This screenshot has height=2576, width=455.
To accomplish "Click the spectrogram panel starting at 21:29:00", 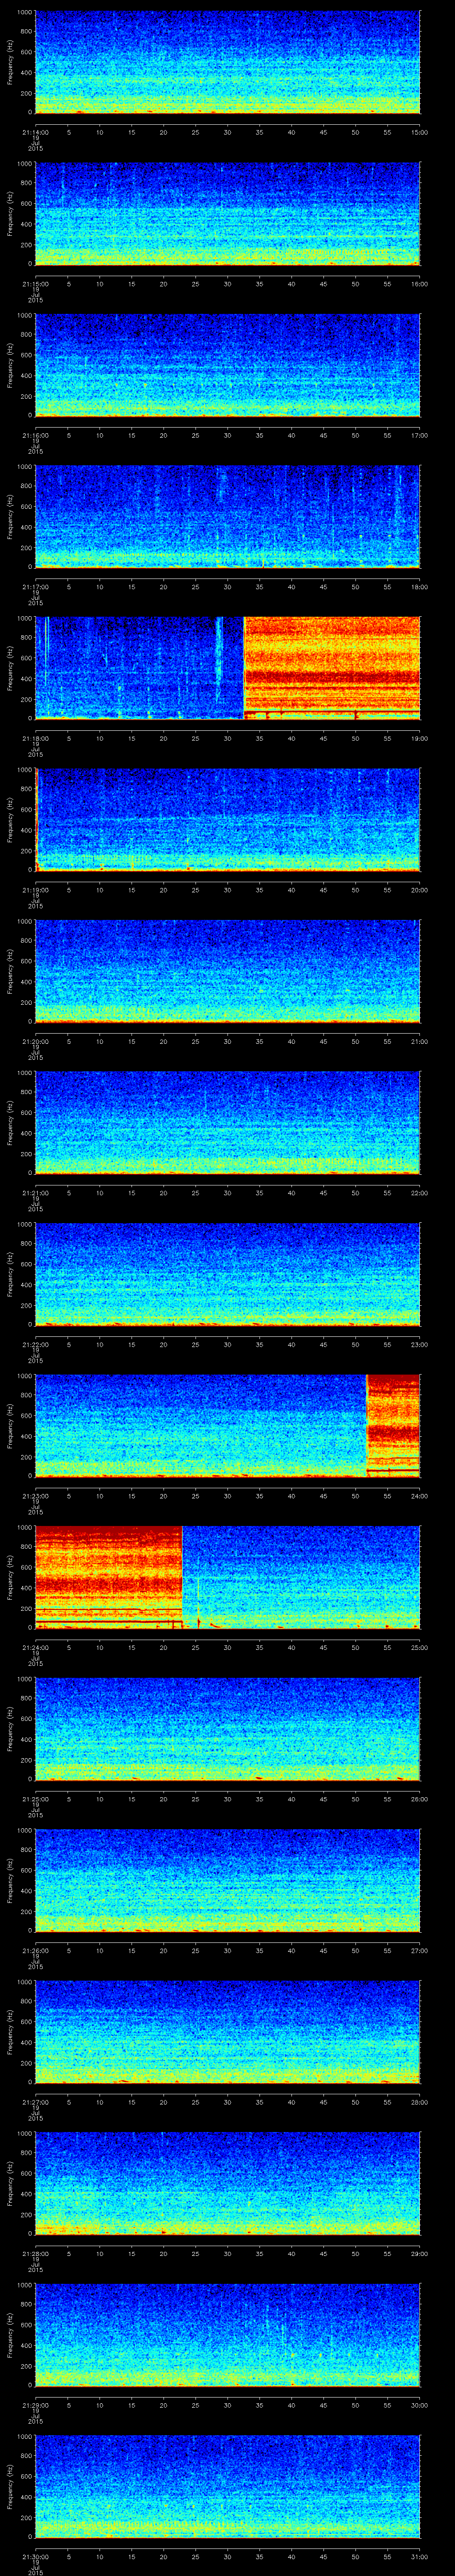I will coord(228,2335).
